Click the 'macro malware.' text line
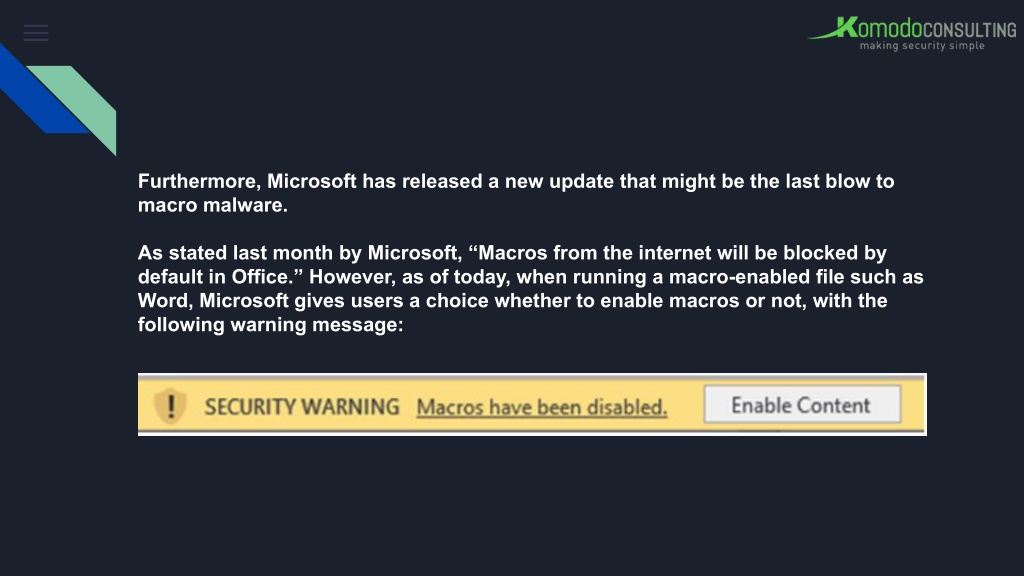 tap(213, 205)
